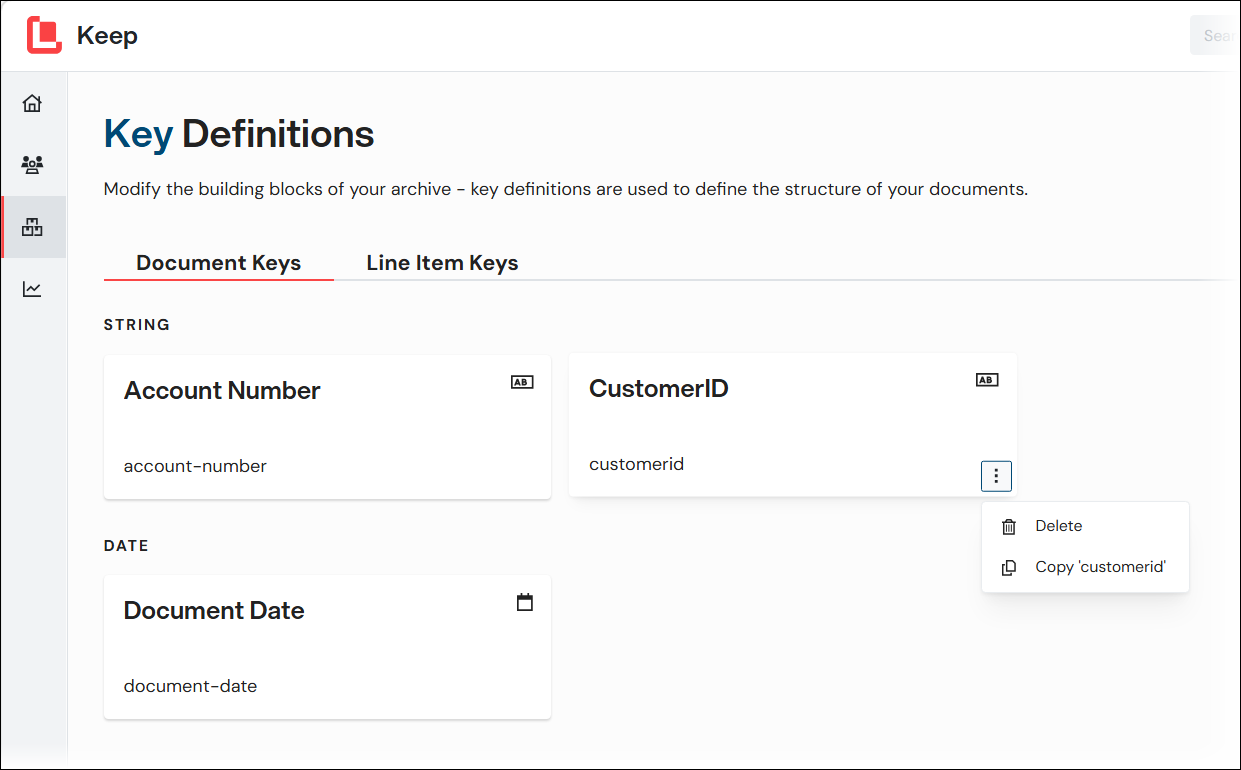This screenshot has height=770, width=1241.
Task: Open the analytics chart sidebar icon
Action: pos(33,289)
